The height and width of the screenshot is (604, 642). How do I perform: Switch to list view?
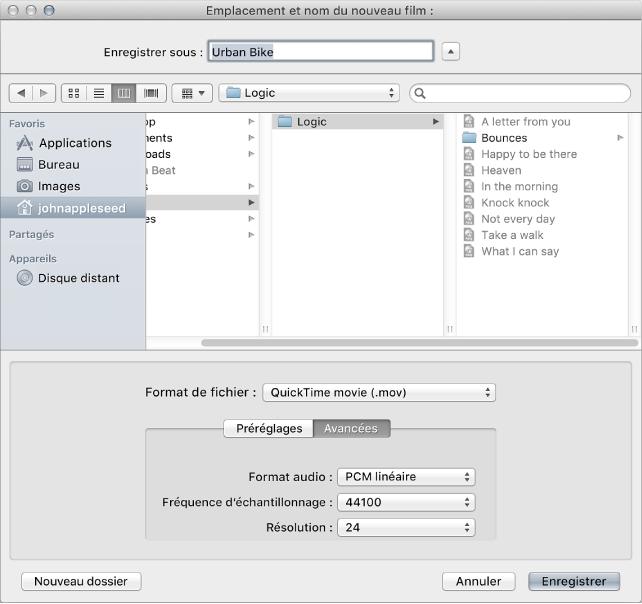point(99,93)
